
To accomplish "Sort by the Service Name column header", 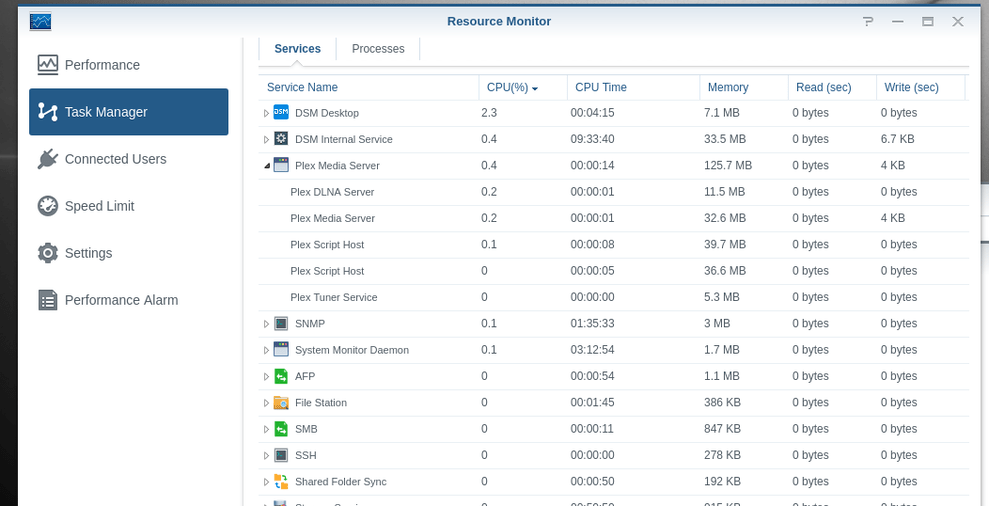I will coord(368,87).
